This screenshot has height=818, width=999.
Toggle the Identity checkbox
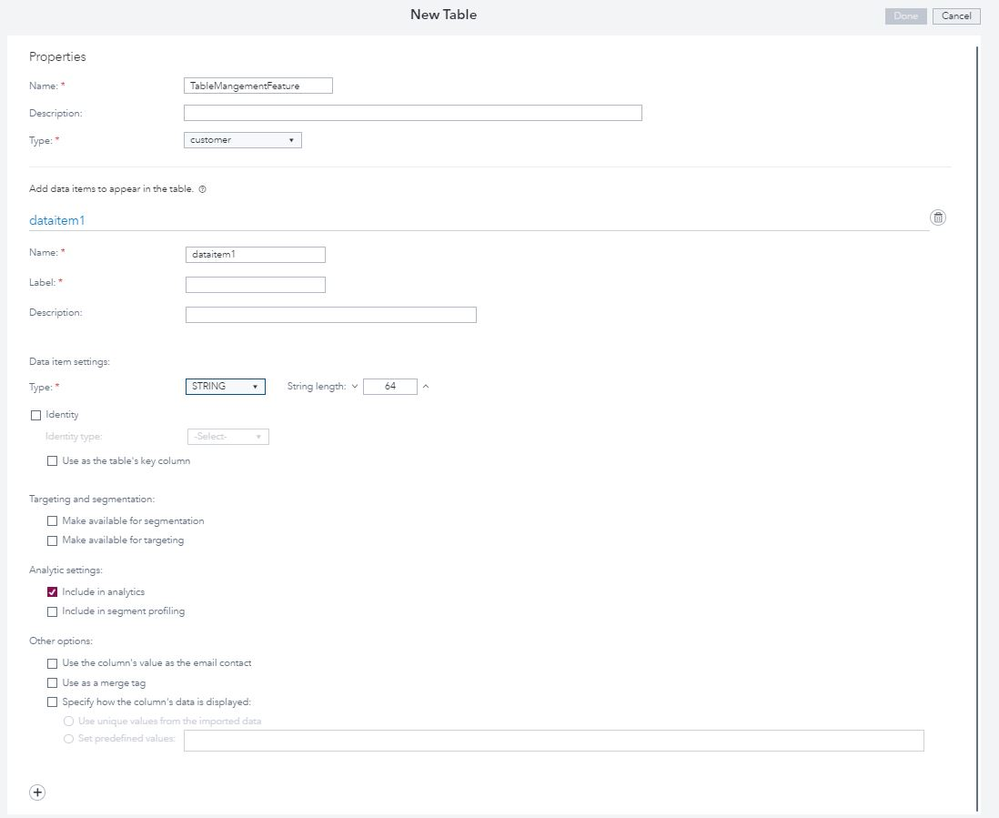click(36, 415)
